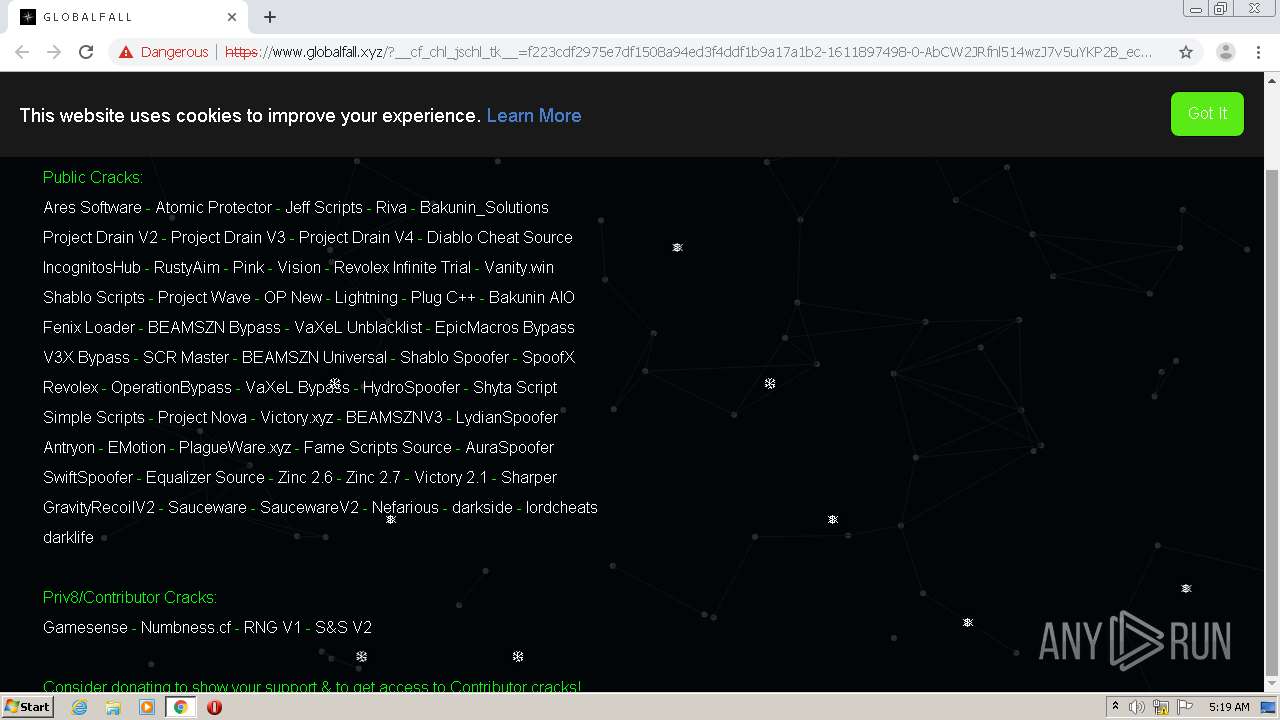The width and height of the screenshot is (1280, 720).
Task: Open the Action Center flag icon
Action: tap(1185, 707)
